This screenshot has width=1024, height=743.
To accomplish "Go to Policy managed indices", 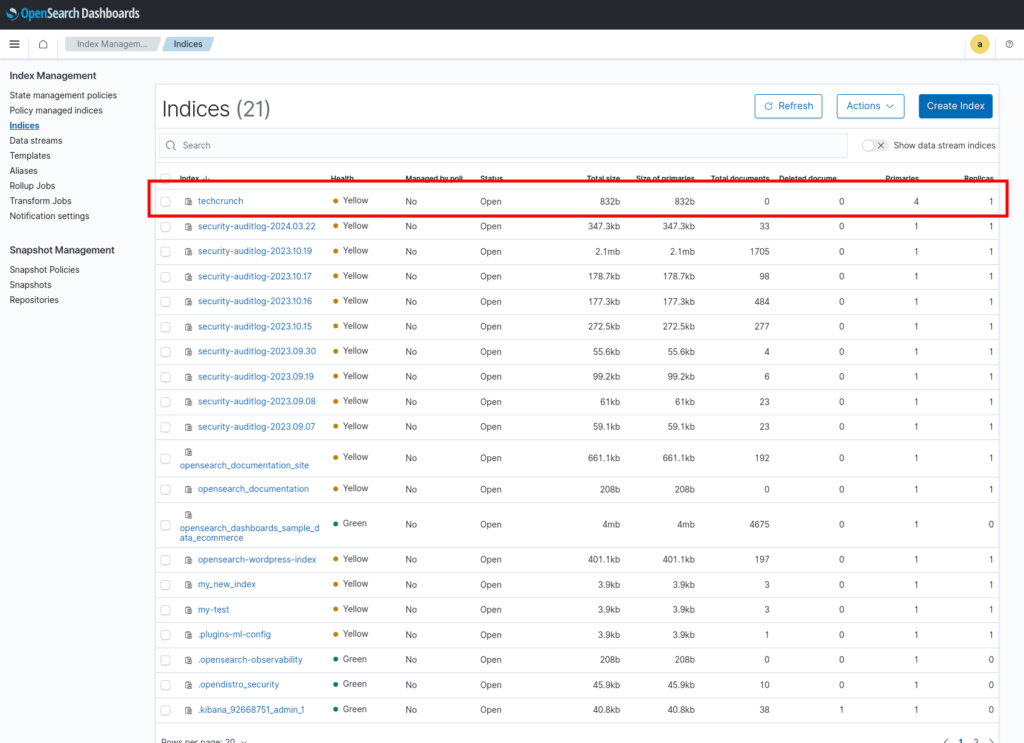I will click(x=56, y=110).
